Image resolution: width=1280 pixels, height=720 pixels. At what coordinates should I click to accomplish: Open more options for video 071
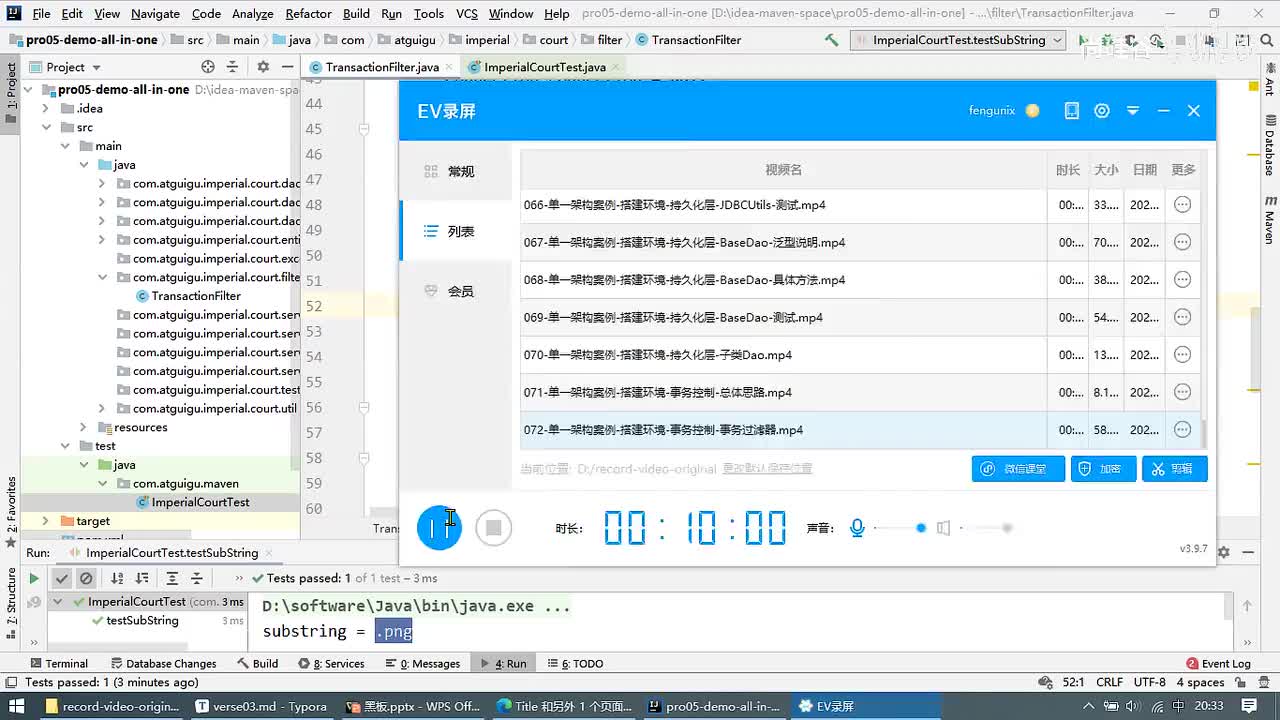[x=1182, y=392]
